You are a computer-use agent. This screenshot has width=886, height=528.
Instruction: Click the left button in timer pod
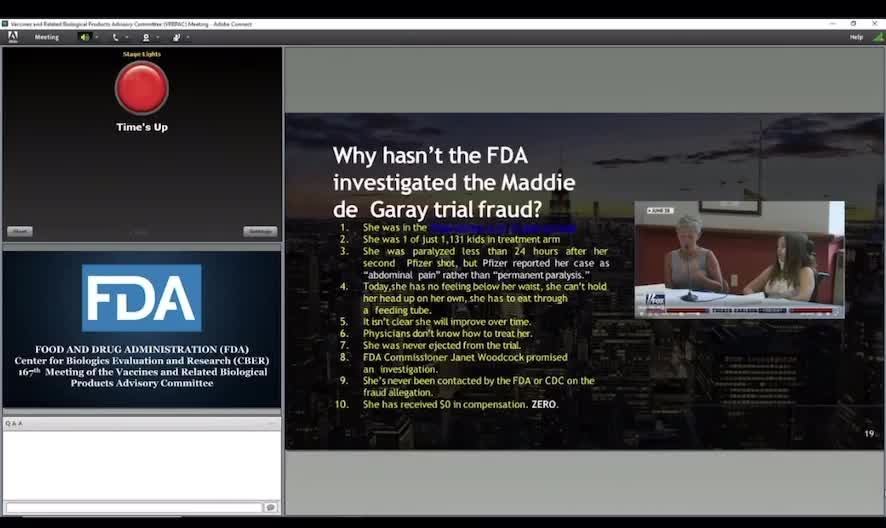point(20,231)
